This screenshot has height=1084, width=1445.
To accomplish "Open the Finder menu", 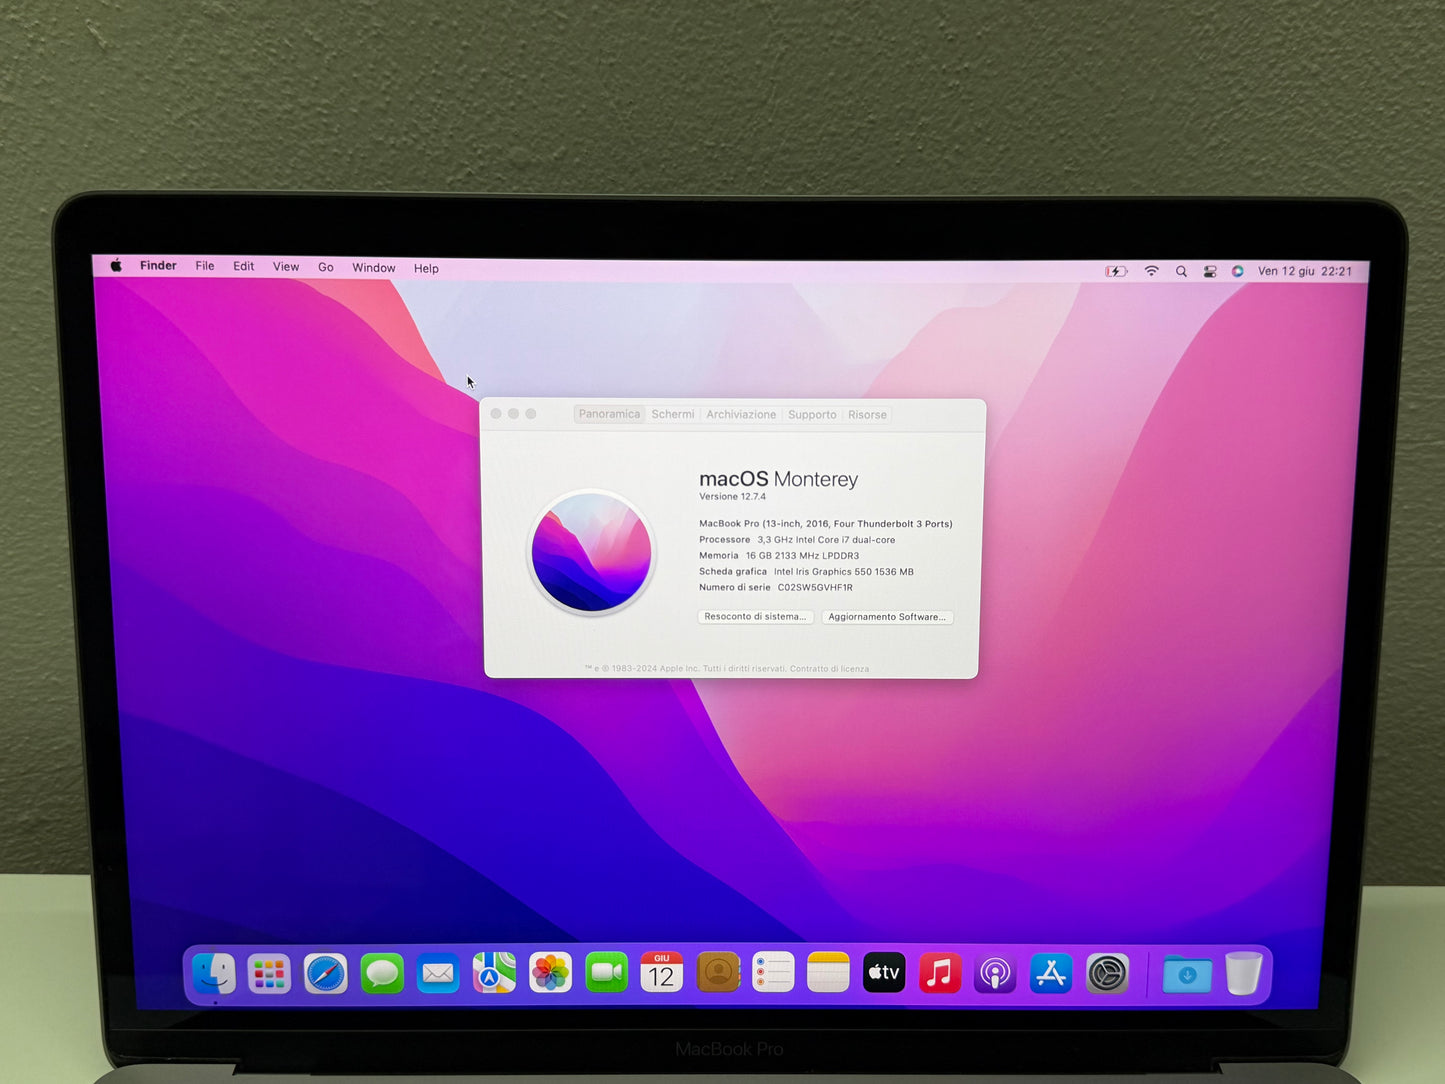I will pyautogui.click(x=158, y=266).
